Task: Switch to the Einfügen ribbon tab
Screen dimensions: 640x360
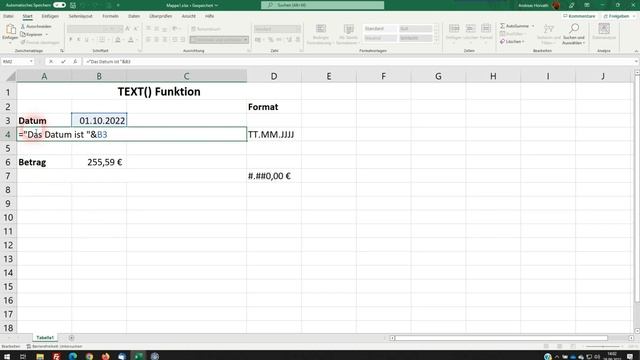Action: tap(50, 16)
